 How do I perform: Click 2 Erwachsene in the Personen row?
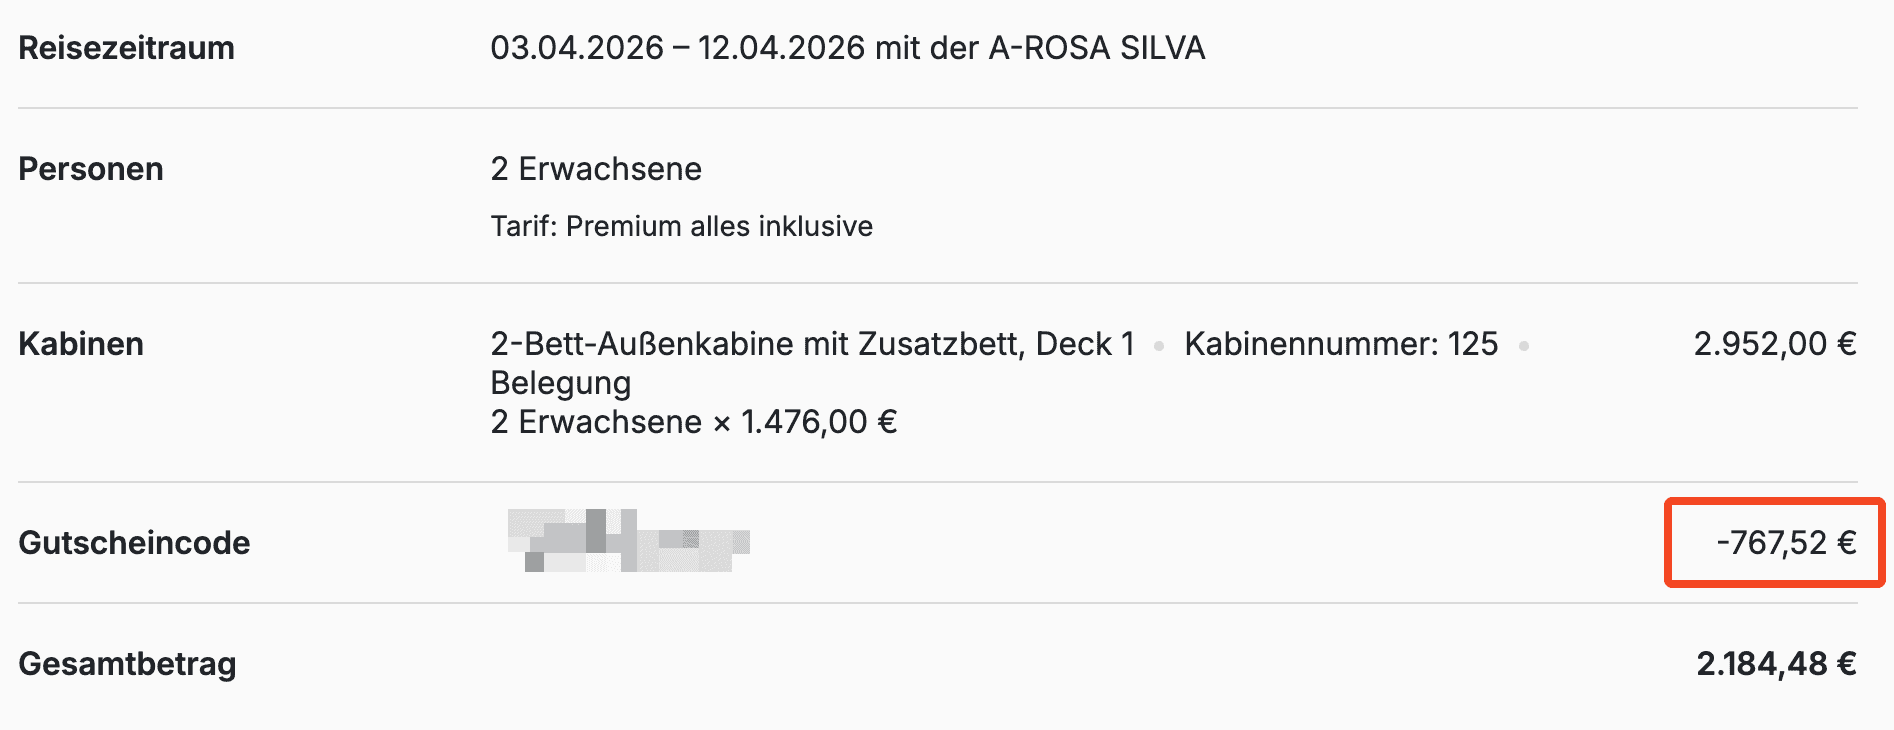[x=596, y=169]
